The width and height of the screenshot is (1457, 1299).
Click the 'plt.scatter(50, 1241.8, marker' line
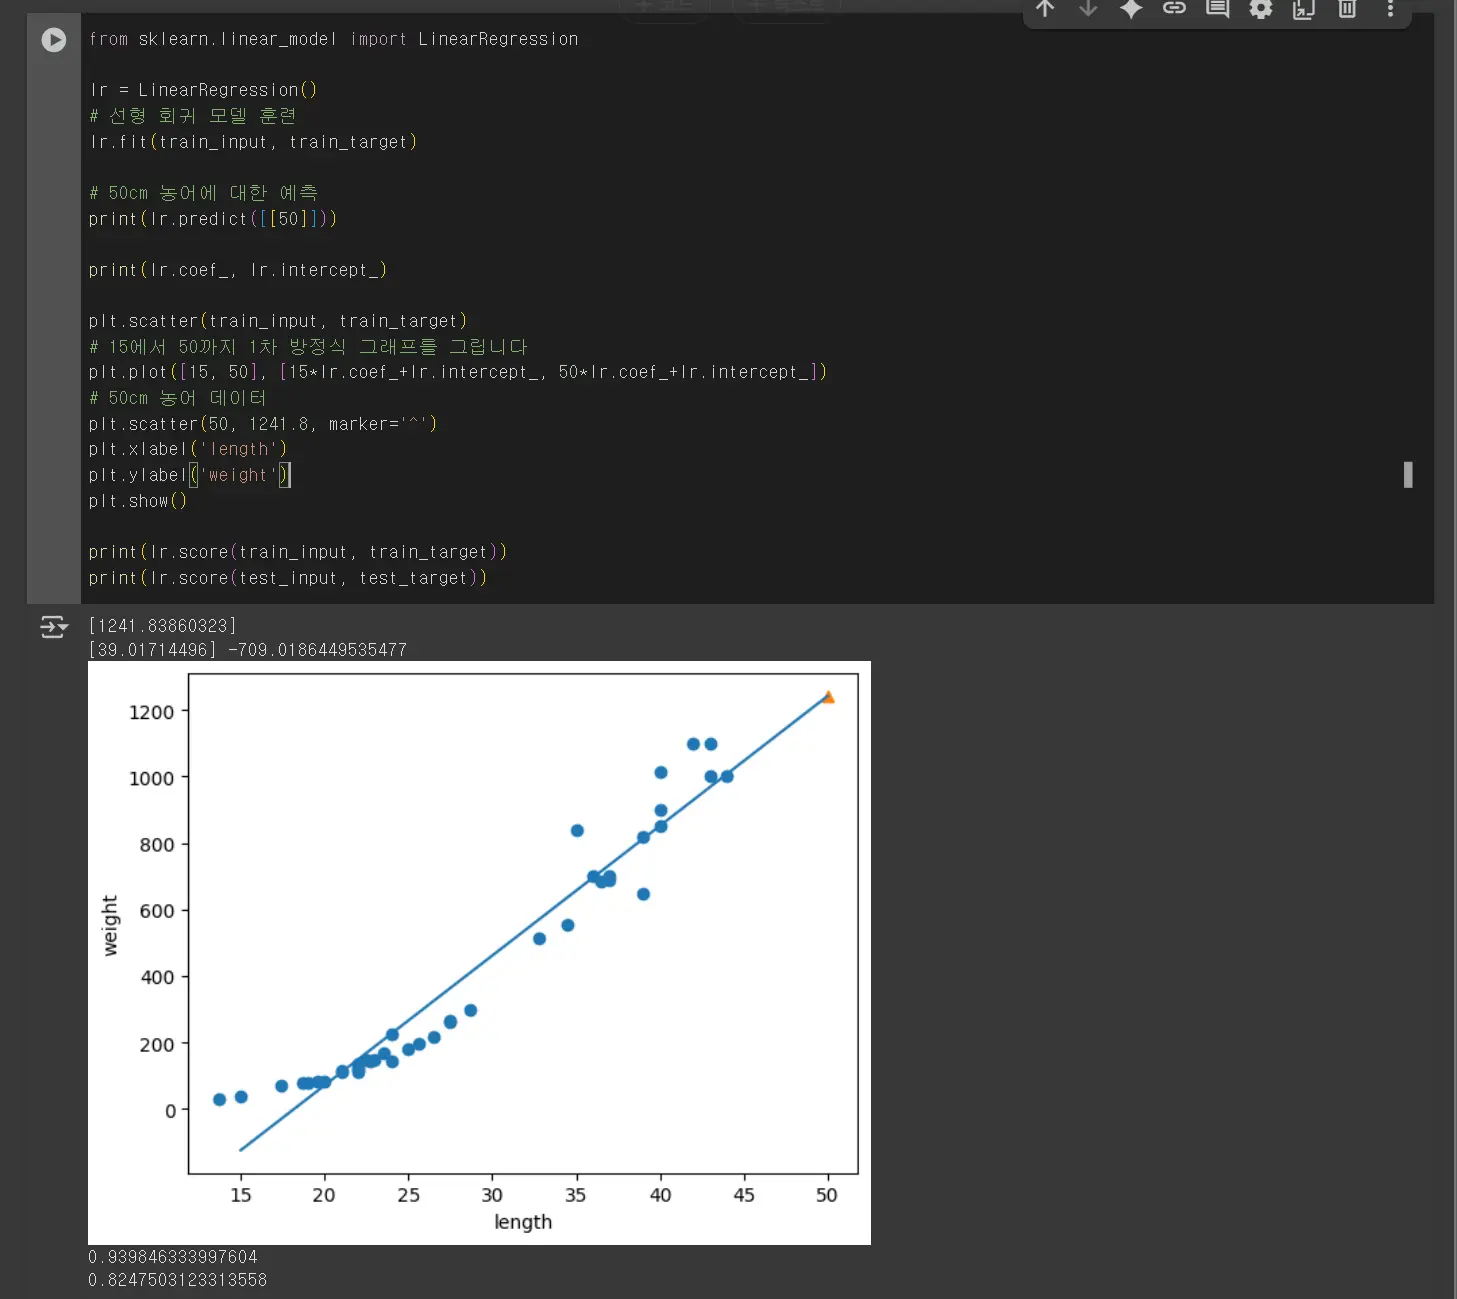(x=263, y=424)
